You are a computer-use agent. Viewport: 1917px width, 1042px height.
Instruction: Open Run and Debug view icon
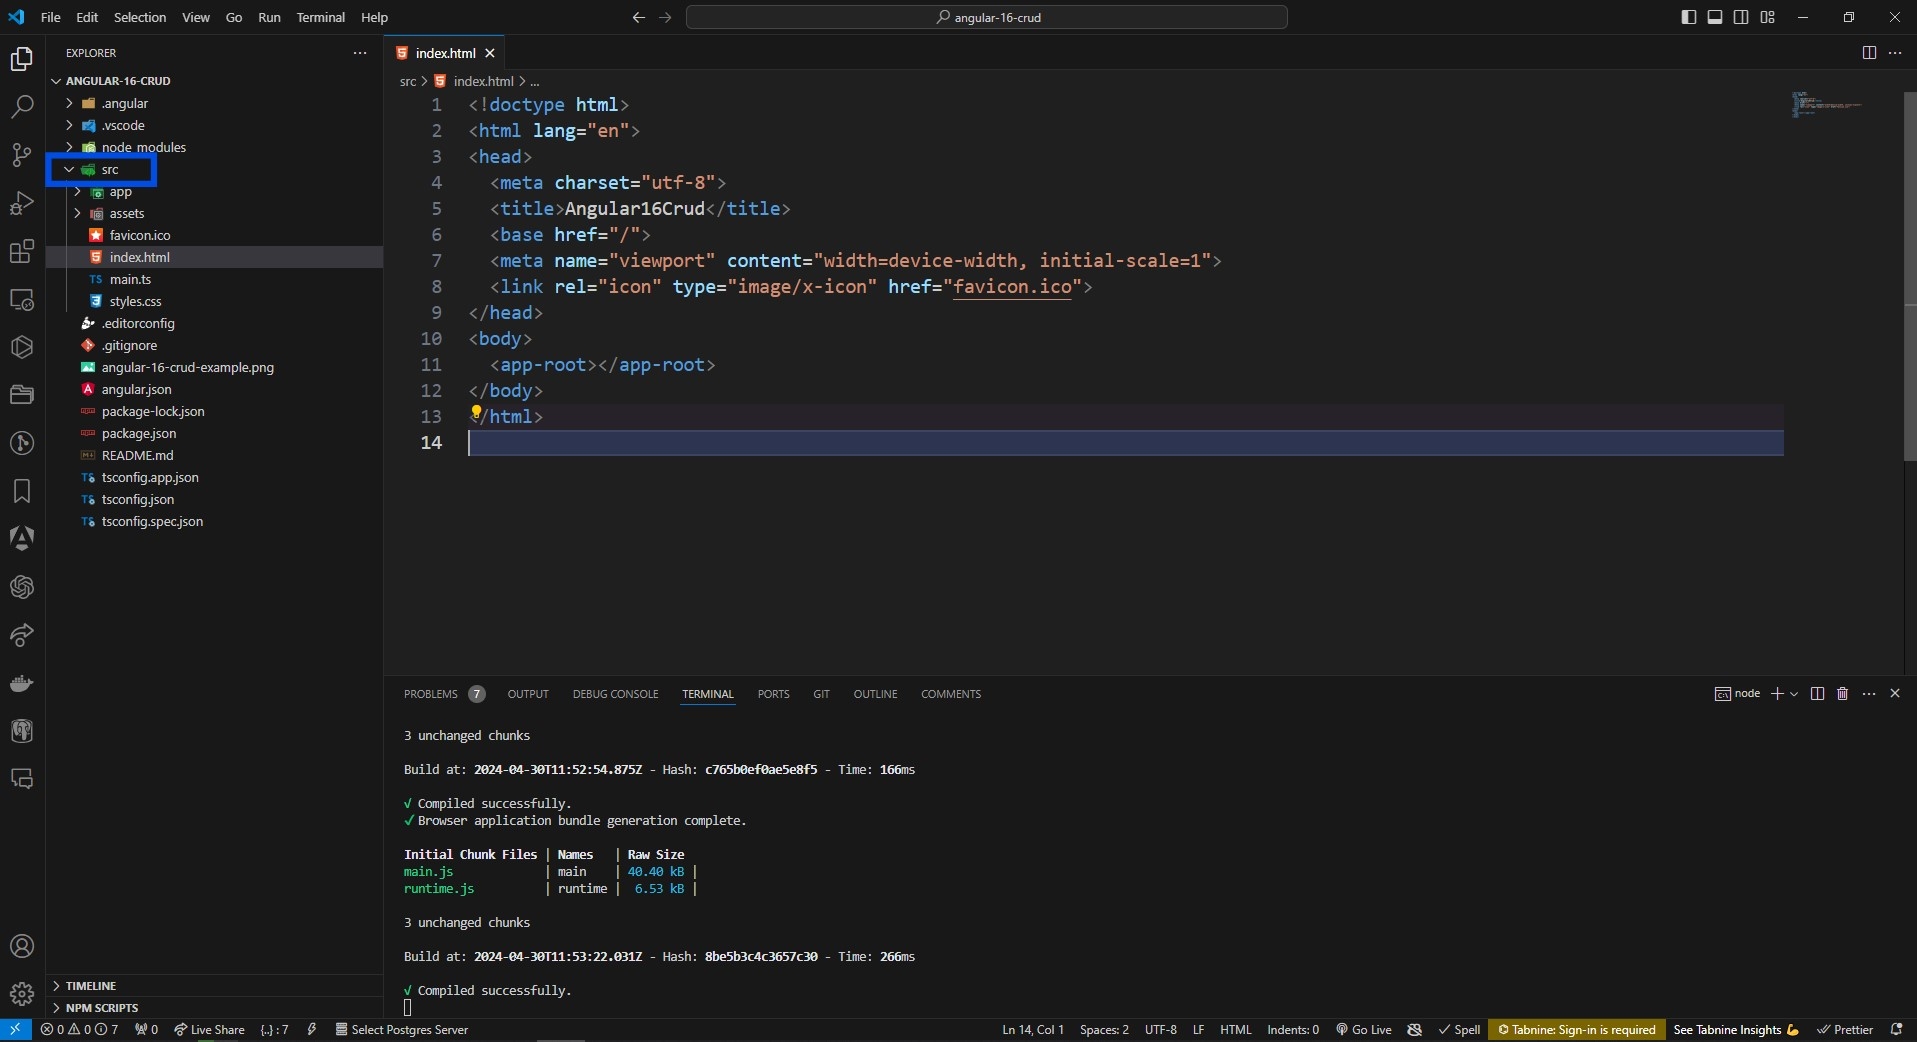22,203
